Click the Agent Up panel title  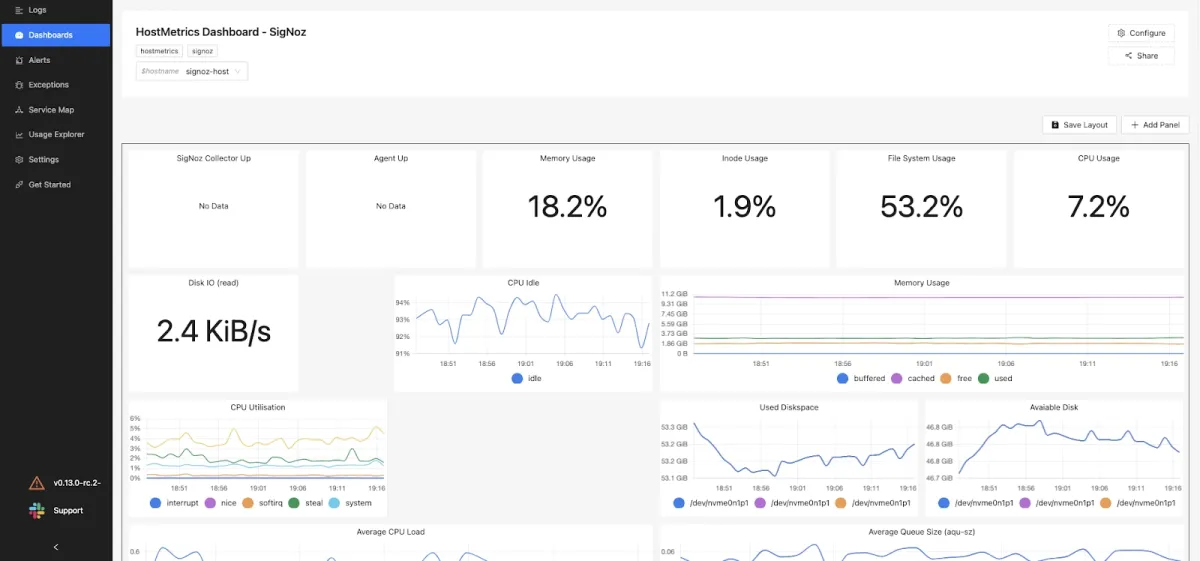391,158
